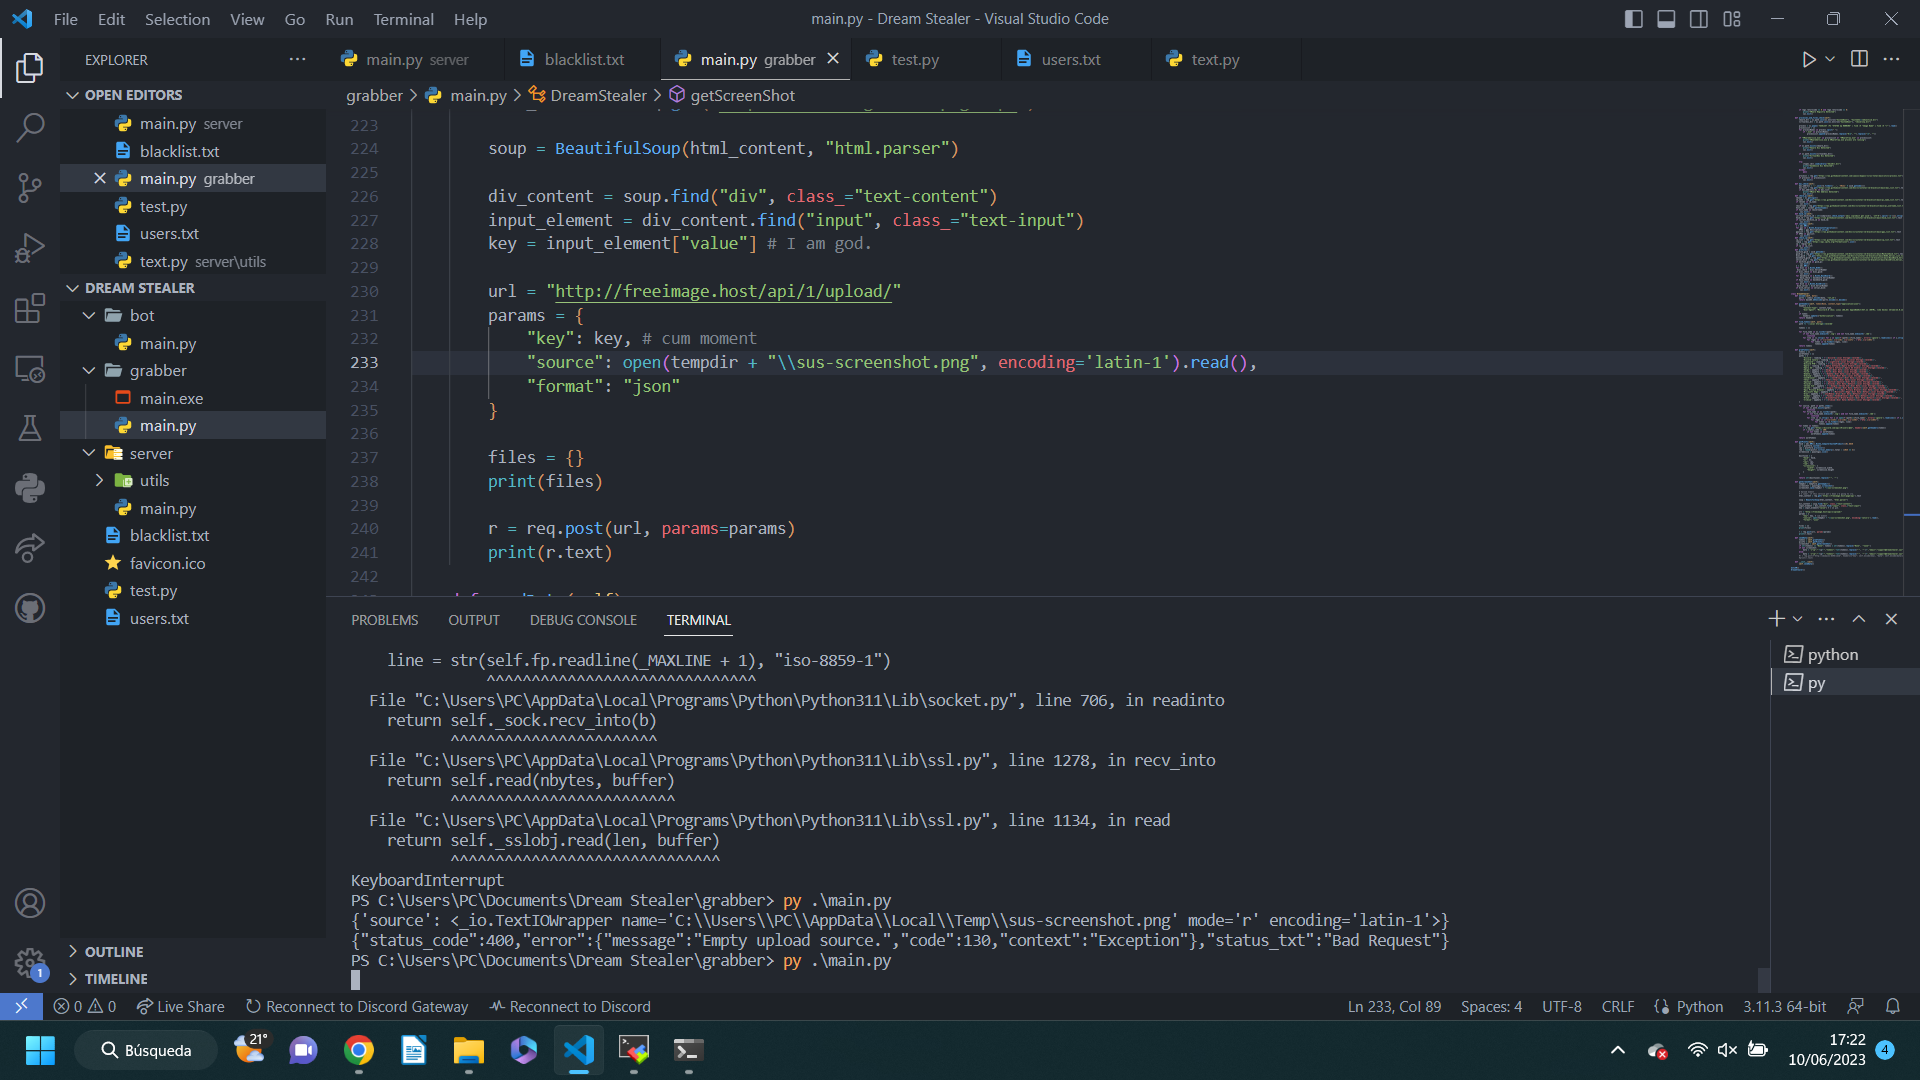Click the code minimap overview

(1848, 340)
